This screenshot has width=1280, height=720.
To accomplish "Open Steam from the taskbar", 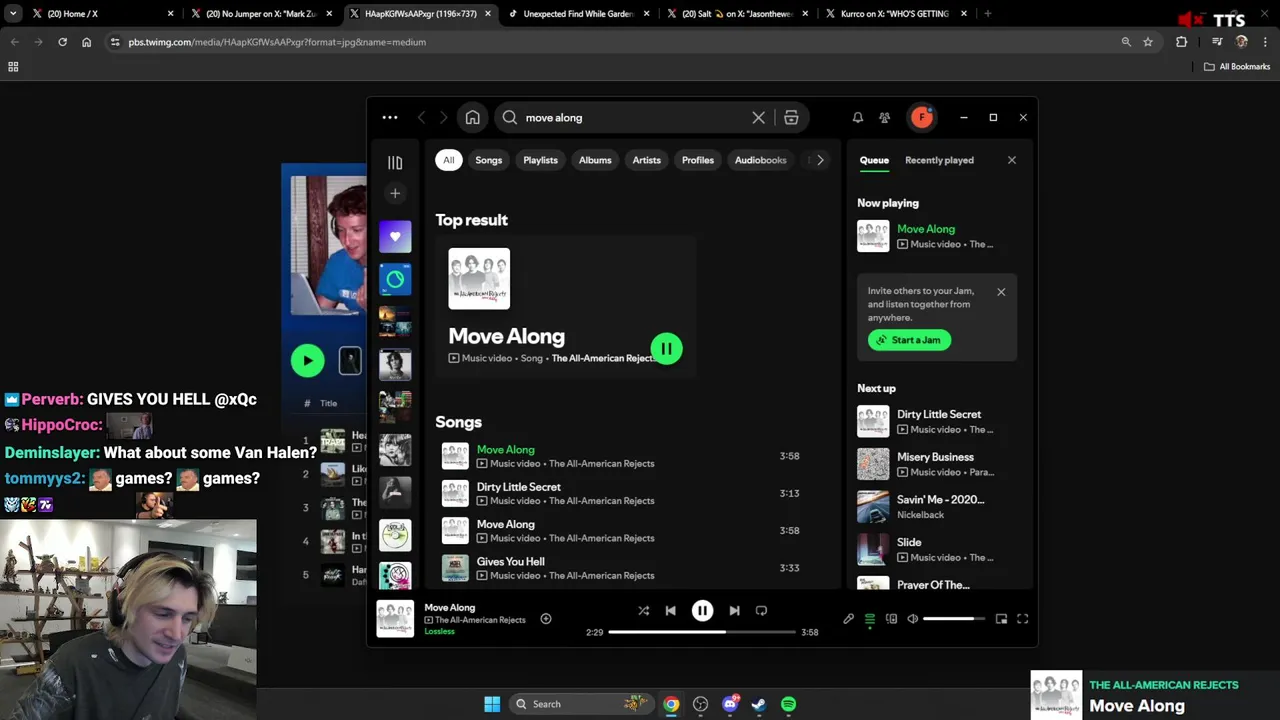I will [760, 704].
